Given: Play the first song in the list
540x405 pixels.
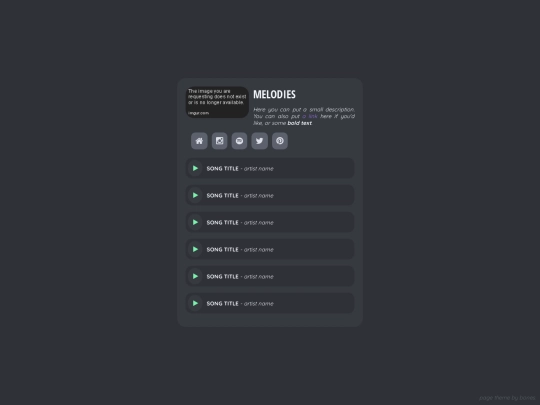Looking at the screenshot, I should pos(195,168).
